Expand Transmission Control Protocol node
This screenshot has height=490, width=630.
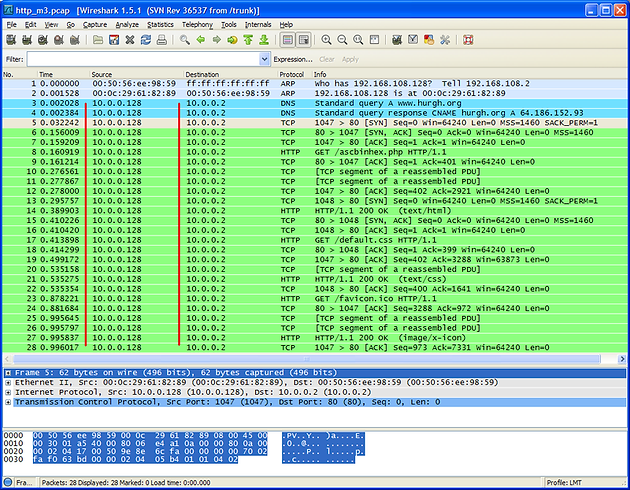pyautogui.click(x=8, y=402)
